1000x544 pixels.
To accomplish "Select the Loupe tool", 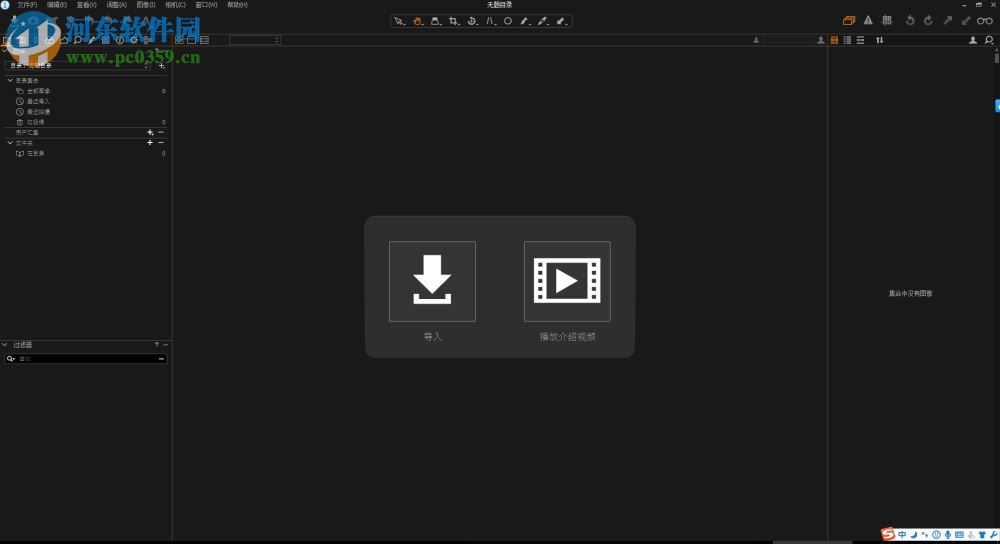I will pos(436,21).
